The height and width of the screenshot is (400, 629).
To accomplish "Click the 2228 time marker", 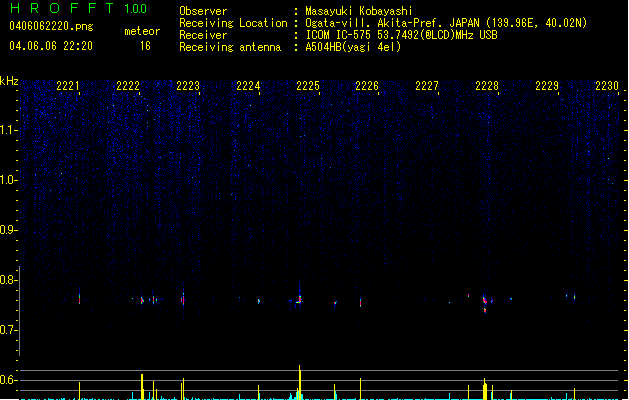I will coord(487,86).
